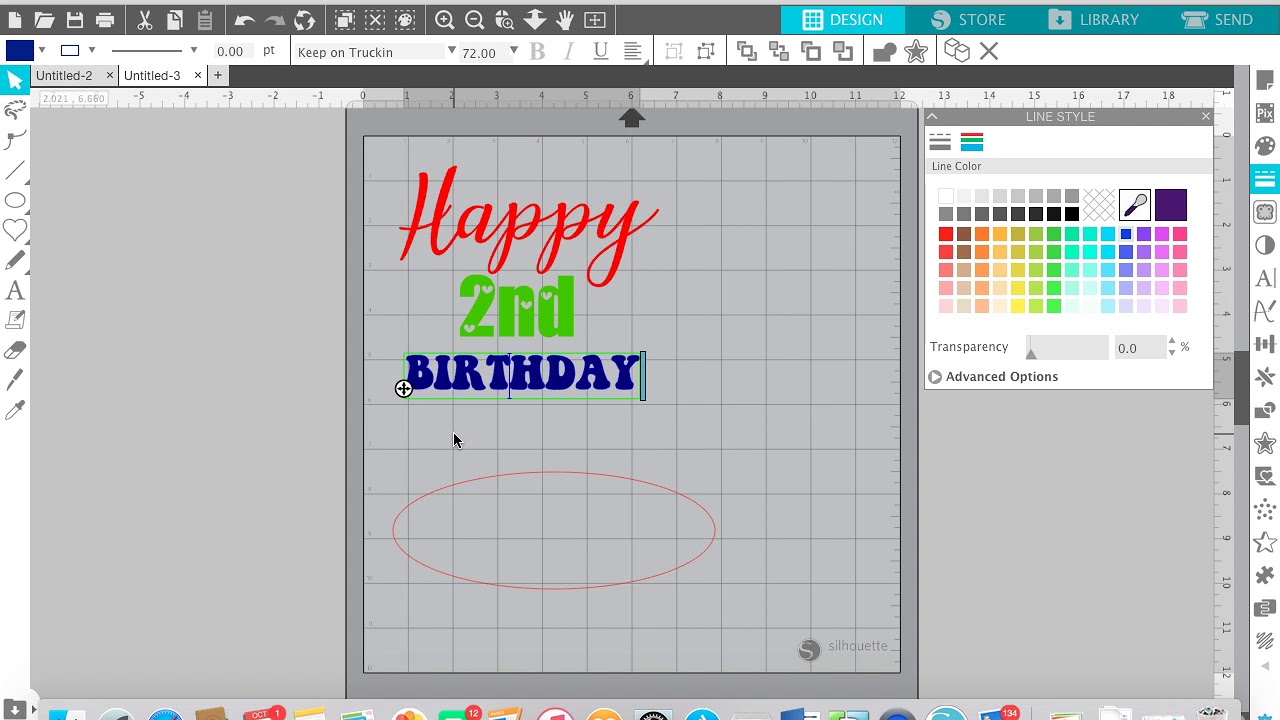1280x720 pixels.
Task: Select the Draw an Ellipse tool
Action: [x=15, y=201]
